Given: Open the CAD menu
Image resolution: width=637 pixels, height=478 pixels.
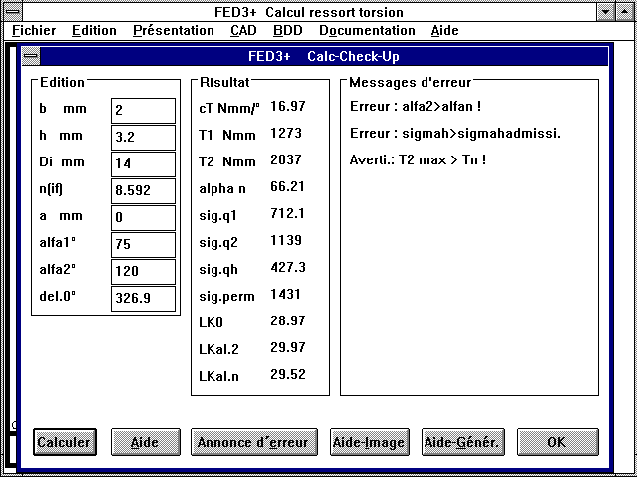Looking at the screenshot, I should click(243, 30).
